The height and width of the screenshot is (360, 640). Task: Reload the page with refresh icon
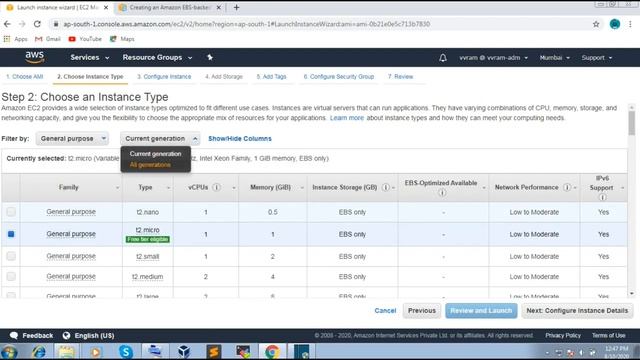point(37,24)
